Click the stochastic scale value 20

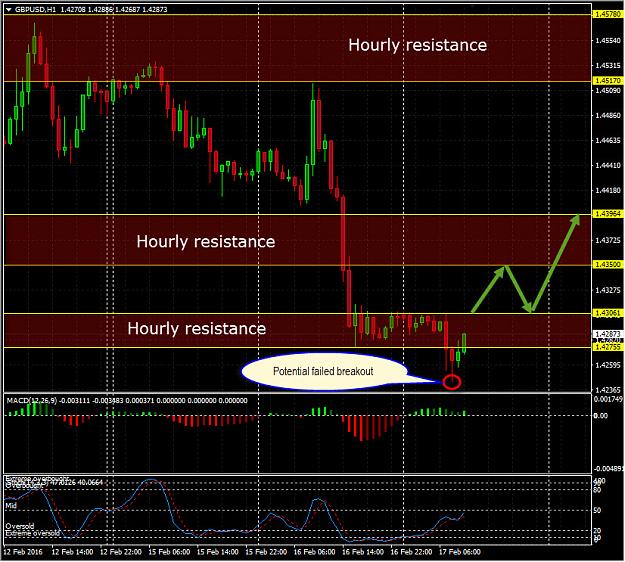point(597,531)
